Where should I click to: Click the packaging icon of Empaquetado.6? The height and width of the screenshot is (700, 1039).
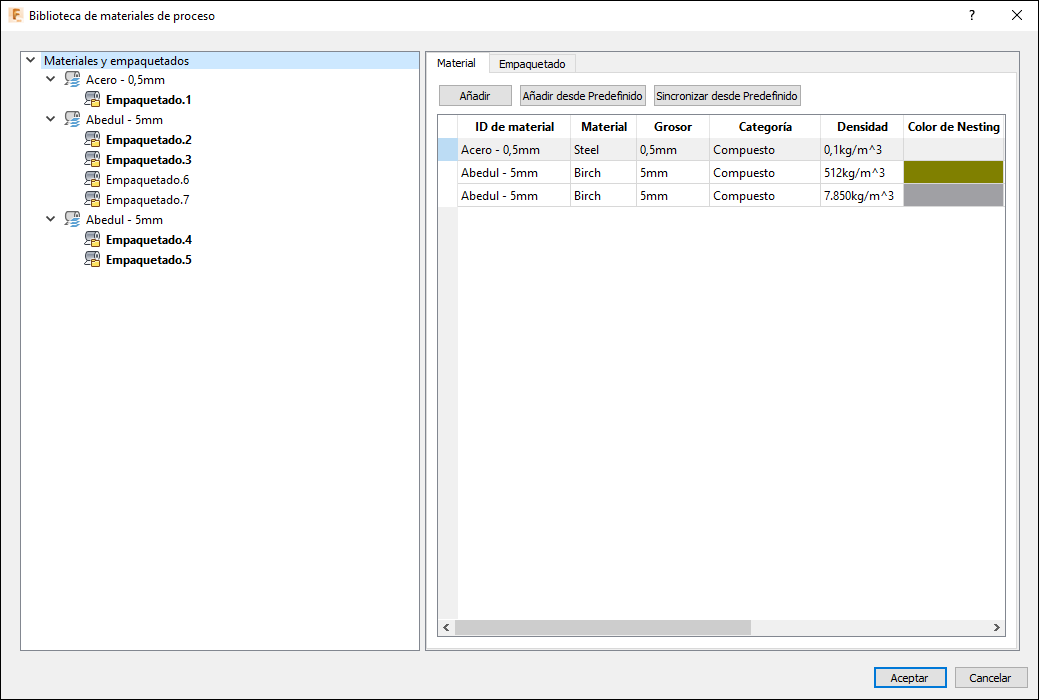92,180
